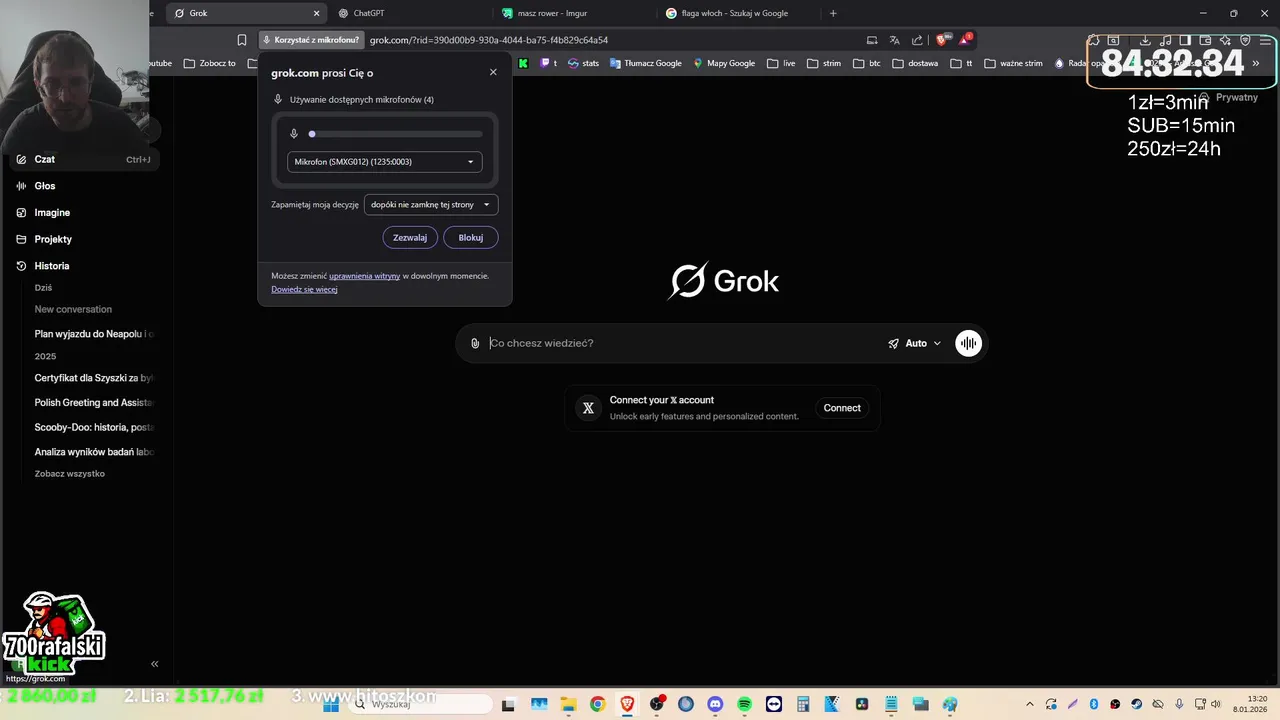The height and width of the screenshot is (720, 1280).
Task: Open the stats bookmark
Action: click(583, 63)
